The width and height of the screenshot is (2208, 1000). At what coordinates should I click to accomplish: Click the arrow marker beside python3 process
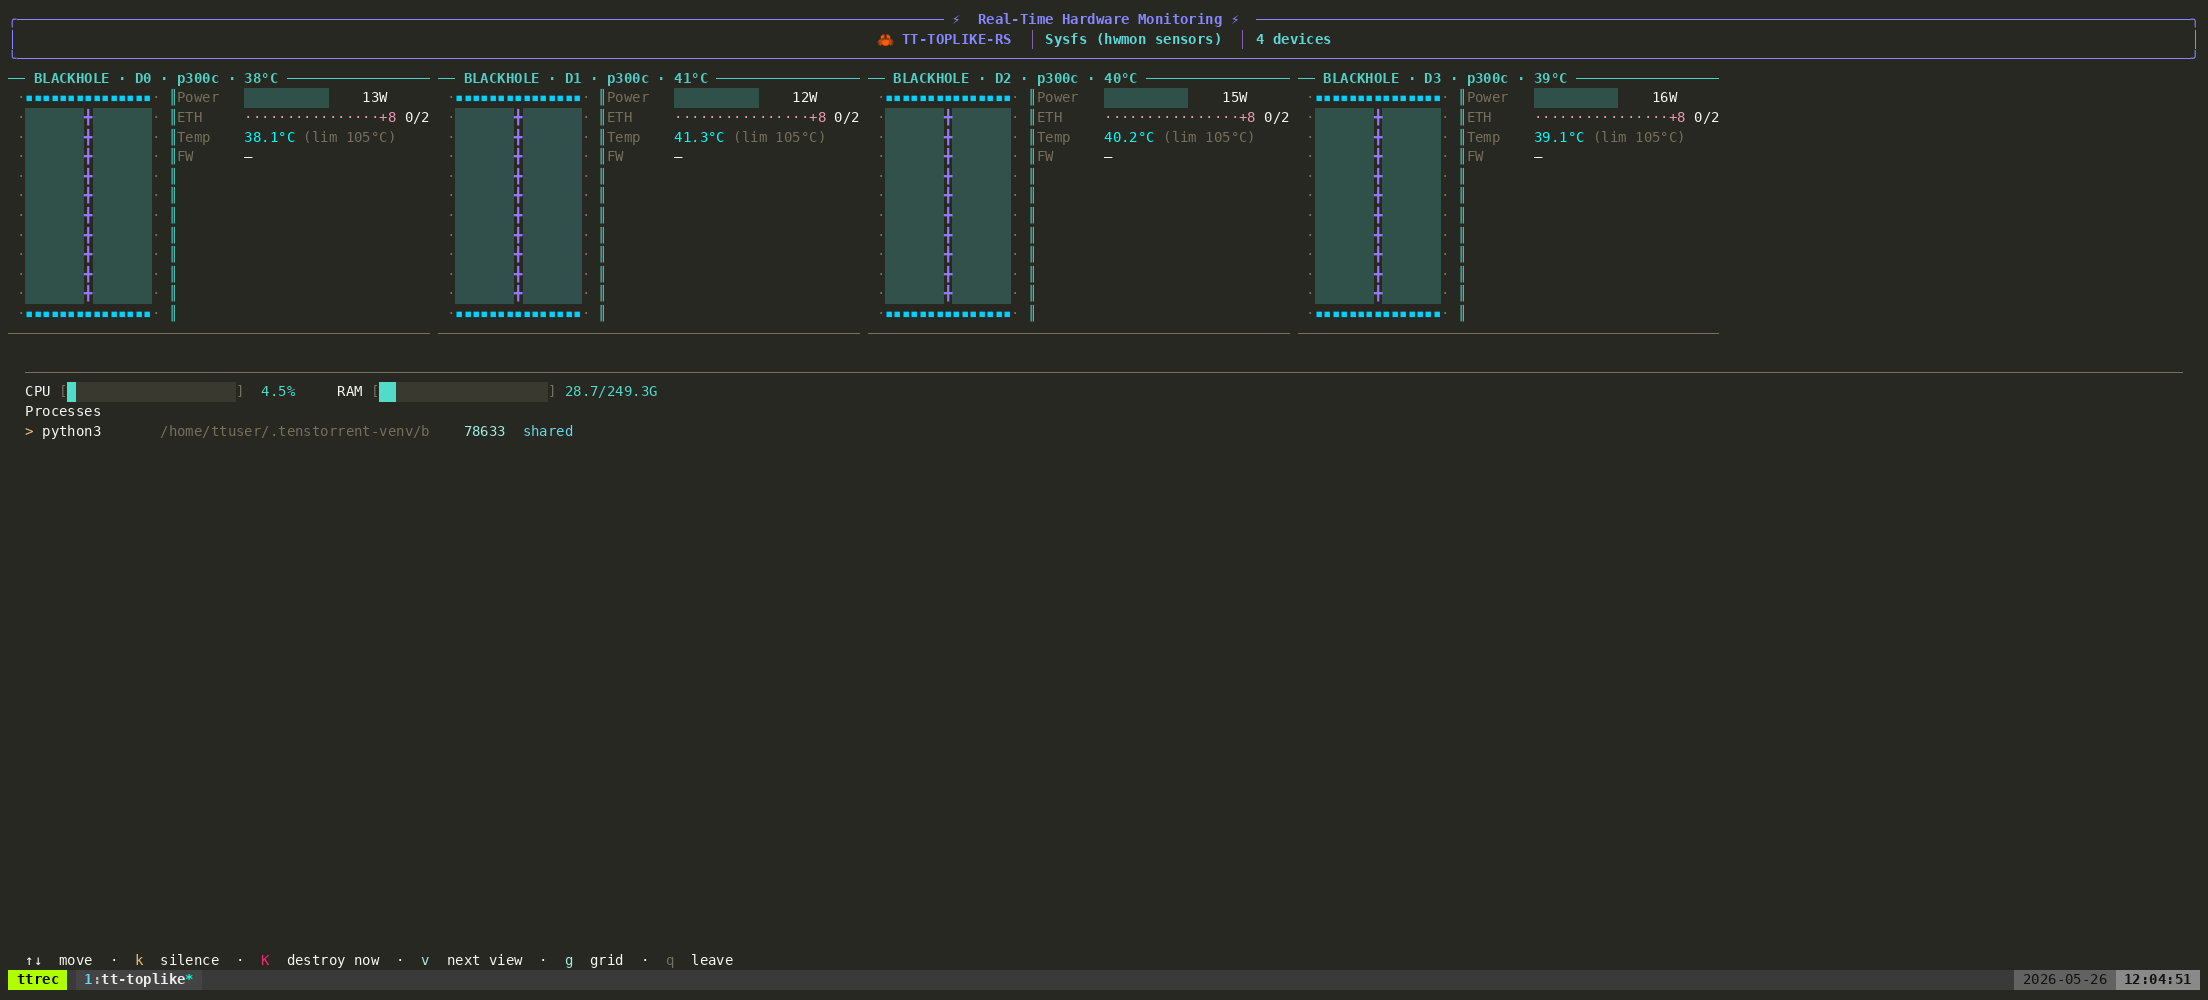(x=29, y=431)
